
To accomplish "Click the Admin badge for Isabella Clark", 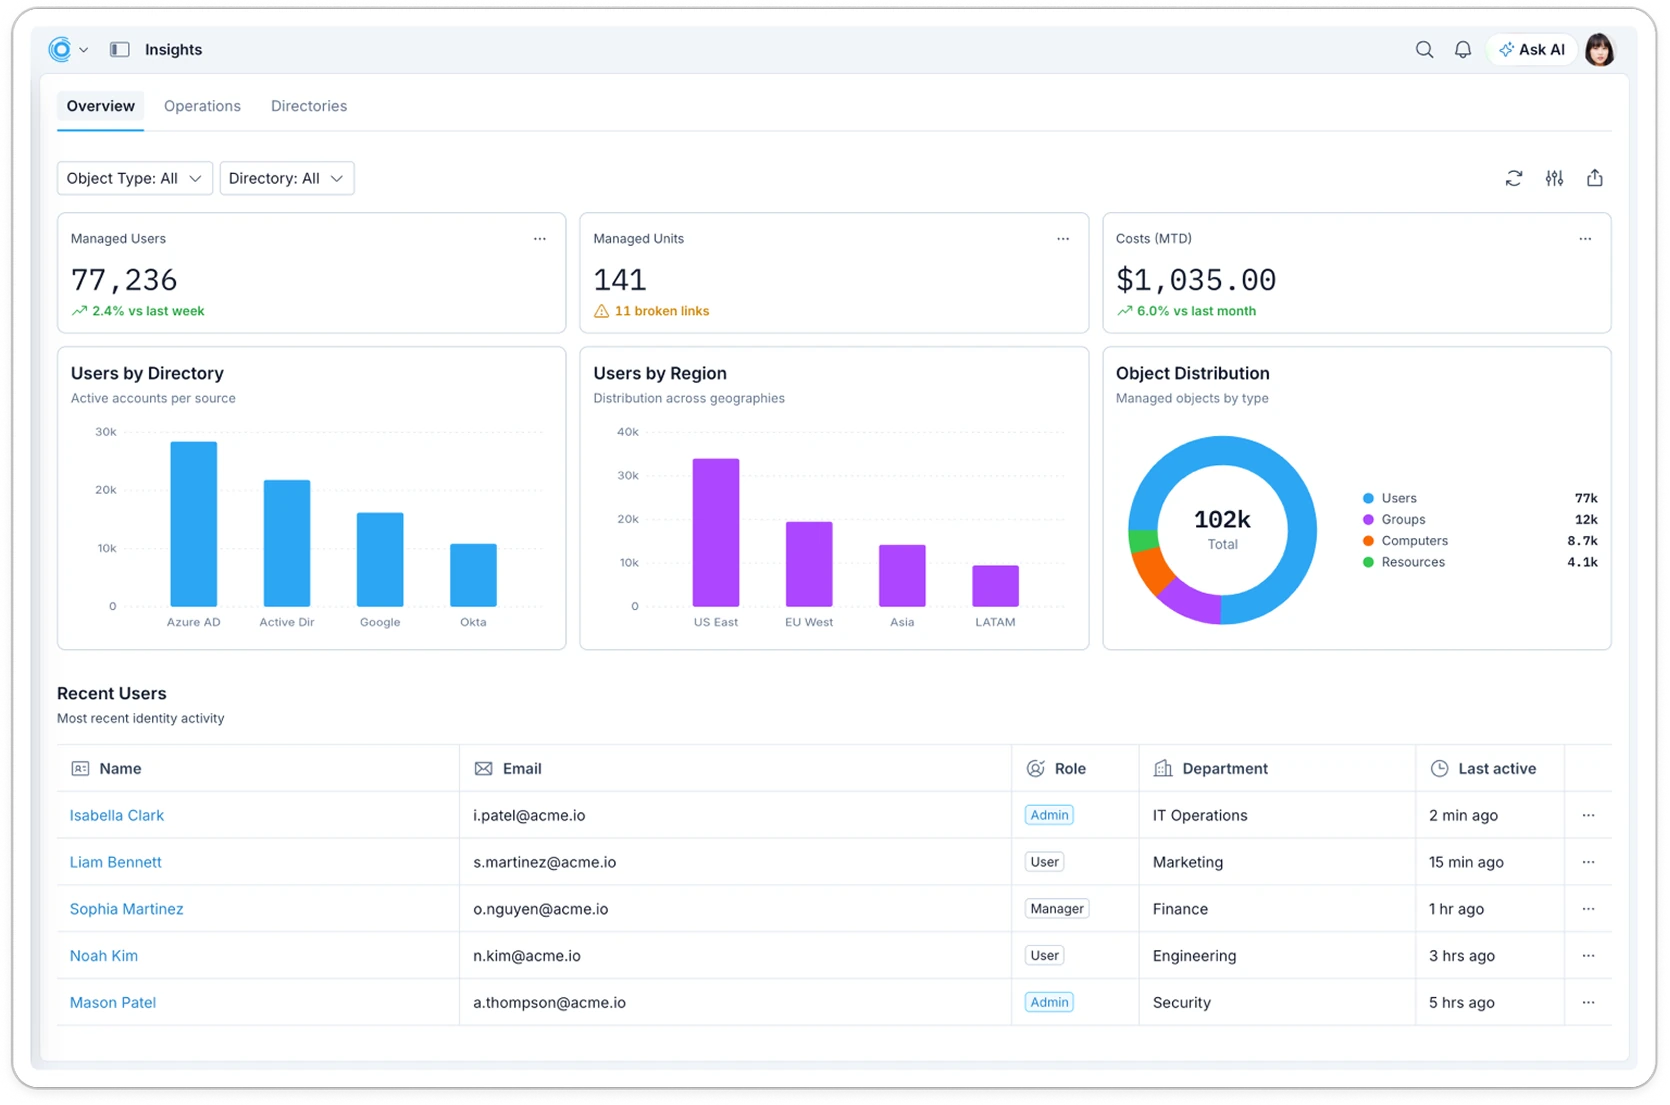I will coord(1049,815).
